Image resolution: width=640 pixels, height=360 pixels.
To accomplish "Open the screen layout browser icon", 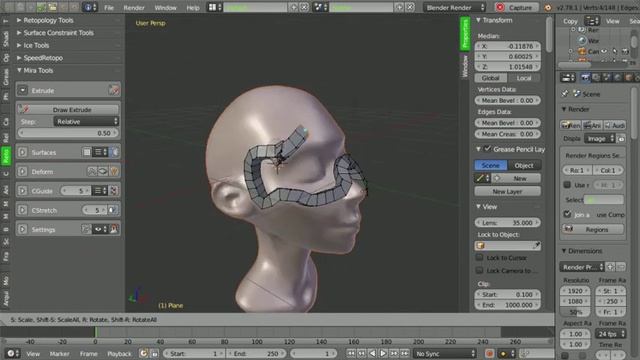I will [215, 7].
